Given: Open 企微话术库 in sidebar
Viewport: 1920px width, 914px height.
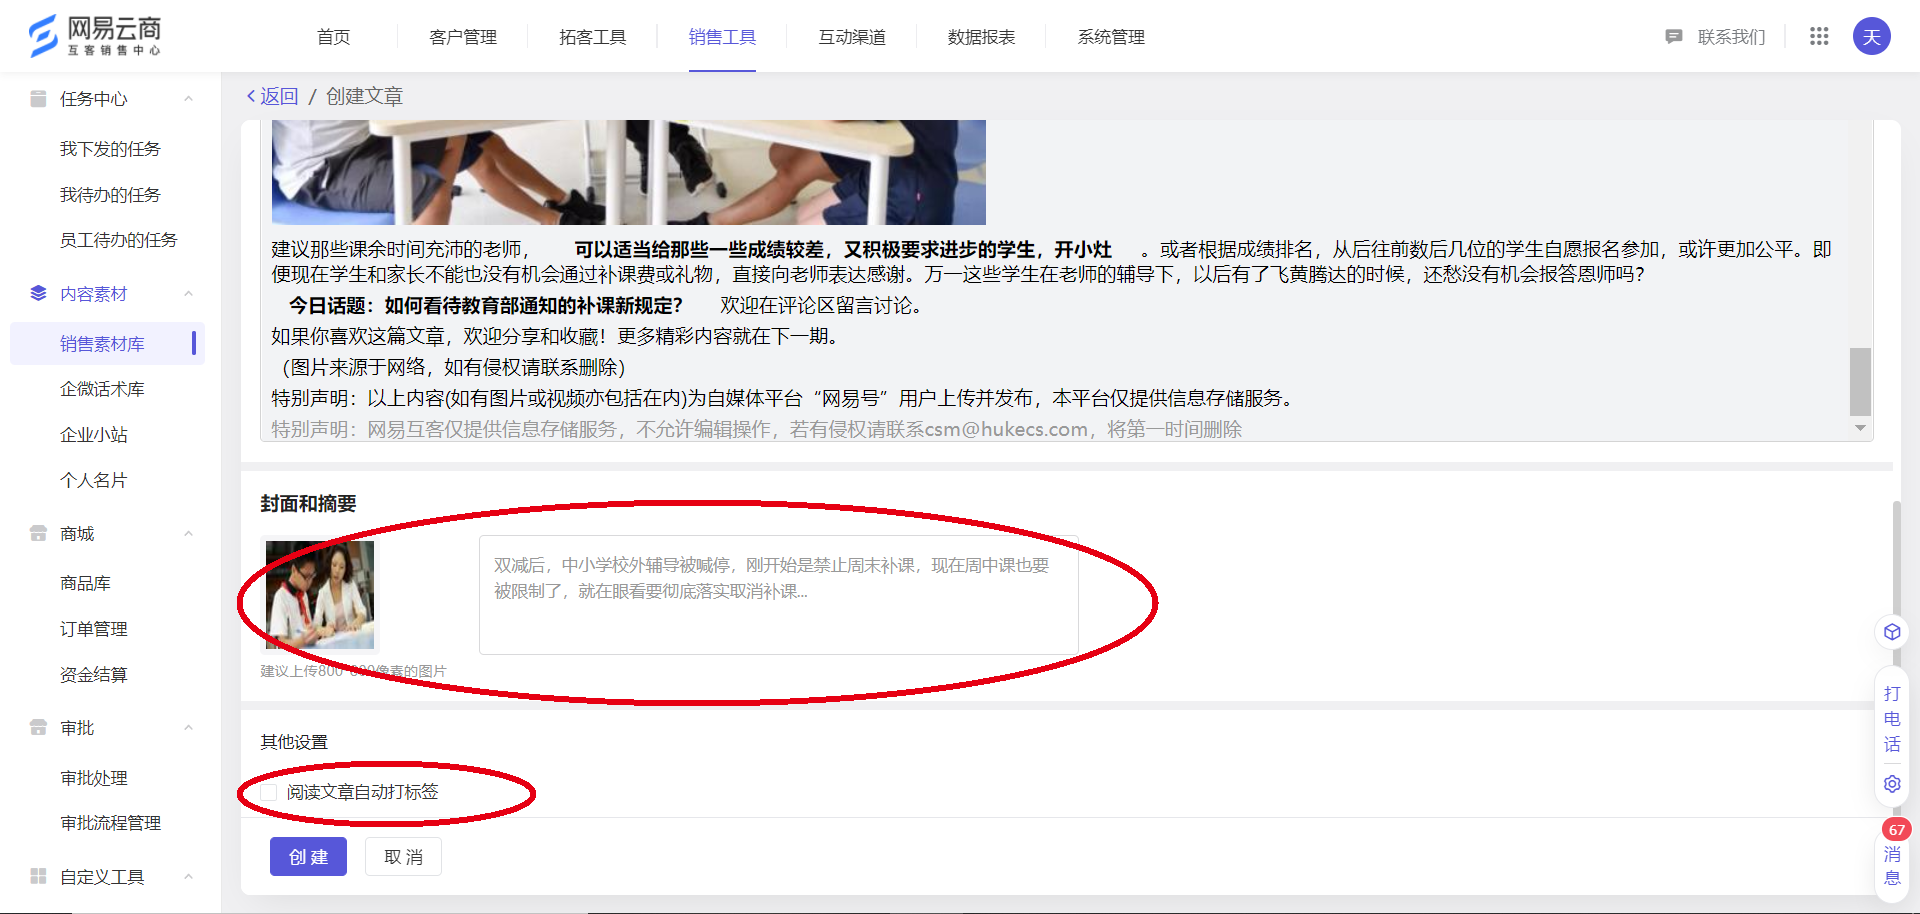Looking at the screenshot, I should pyautogui.click(x=102, y=389).
